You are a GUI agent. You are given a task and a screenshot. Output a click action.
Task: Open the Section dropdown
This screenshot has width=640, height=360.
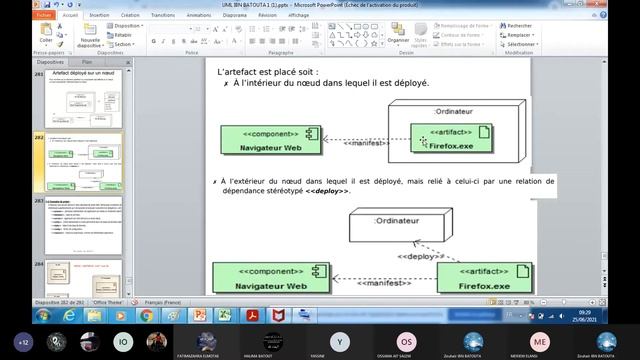121,44
